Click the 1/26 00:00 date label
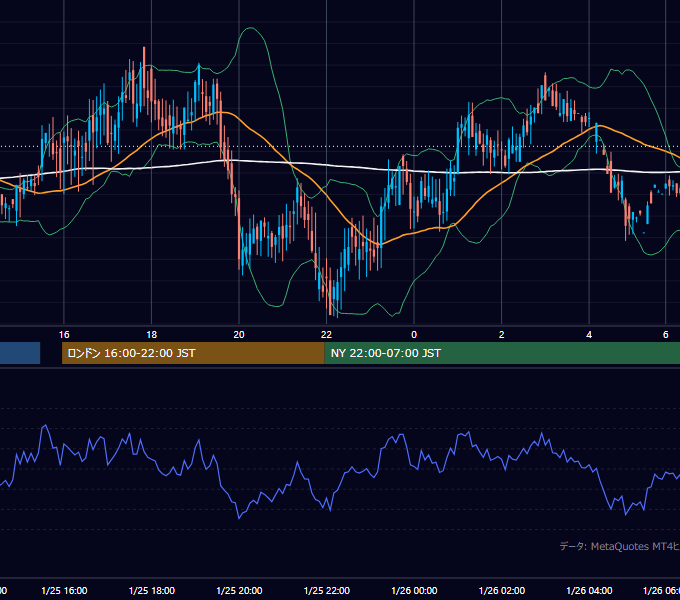 pyautogui.click(x=414, y=590)
